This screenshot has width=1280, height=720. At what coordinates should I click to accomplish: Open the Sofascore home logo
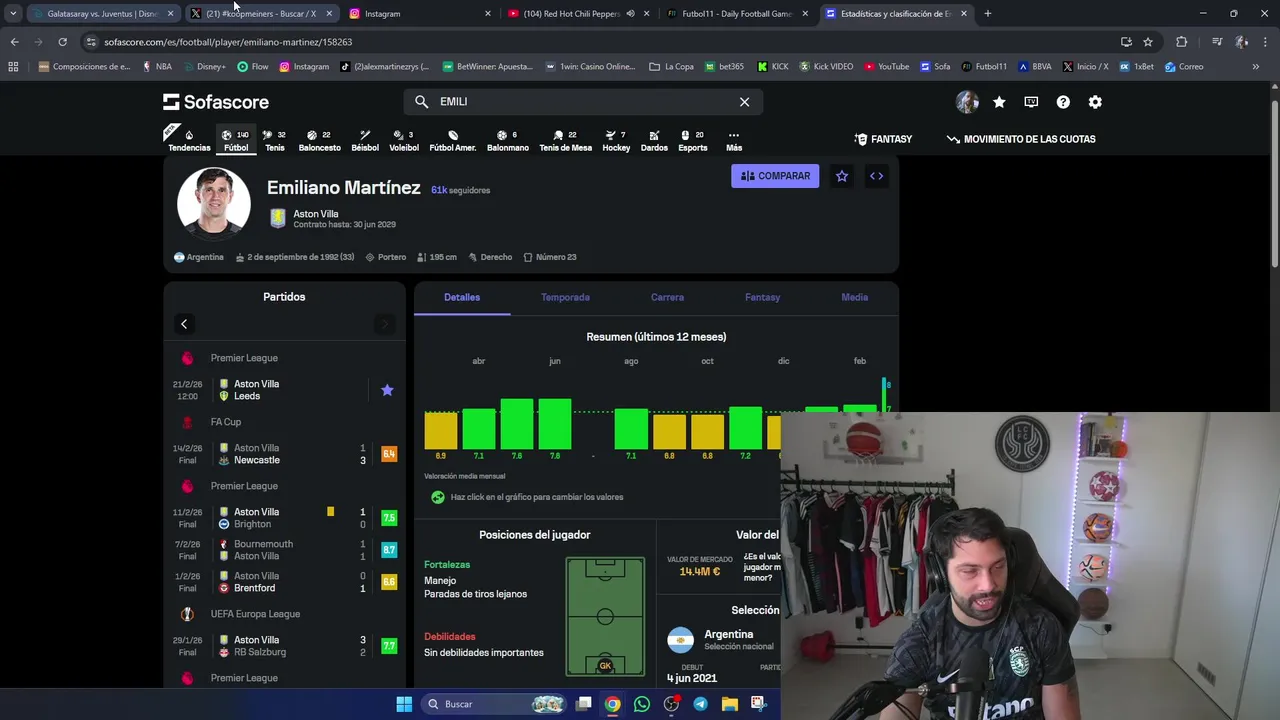216,102
